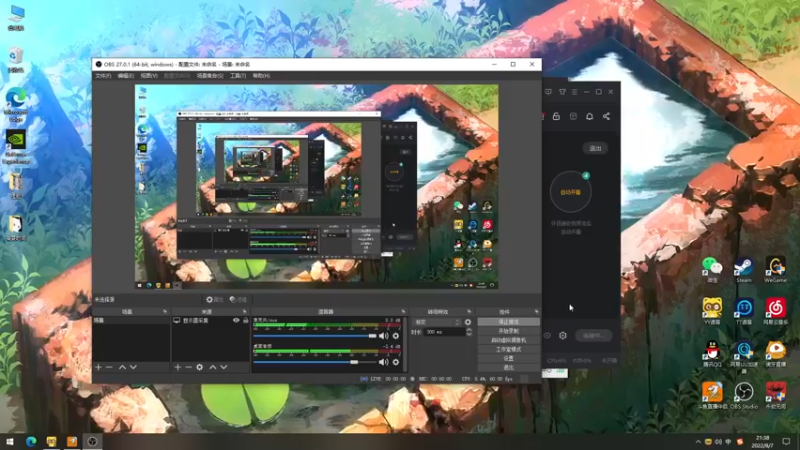Open OBS Studio desktop shortcut
Viewport: 800px width, 450px height.
coord(743,396)
